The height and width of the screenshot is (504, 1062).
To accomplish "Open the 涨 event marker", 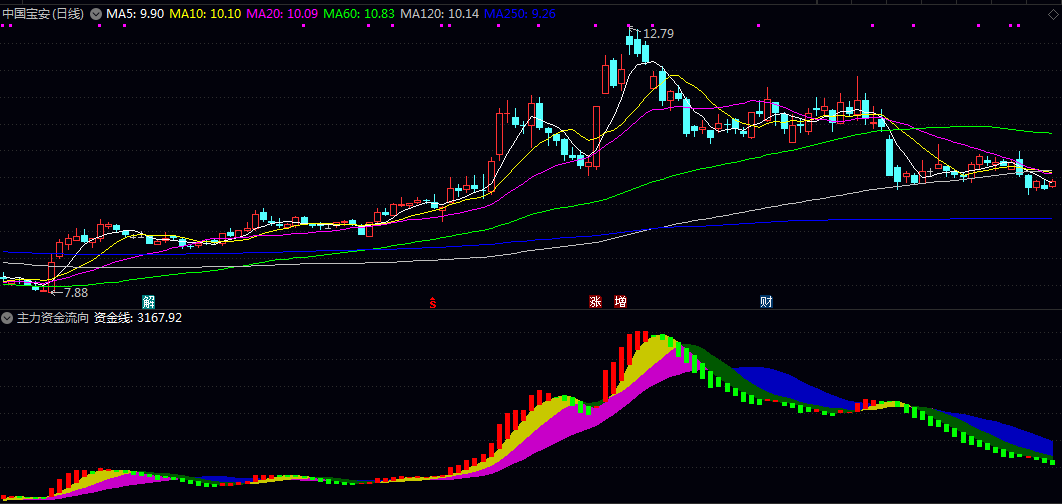I will [x=596, y=301].
